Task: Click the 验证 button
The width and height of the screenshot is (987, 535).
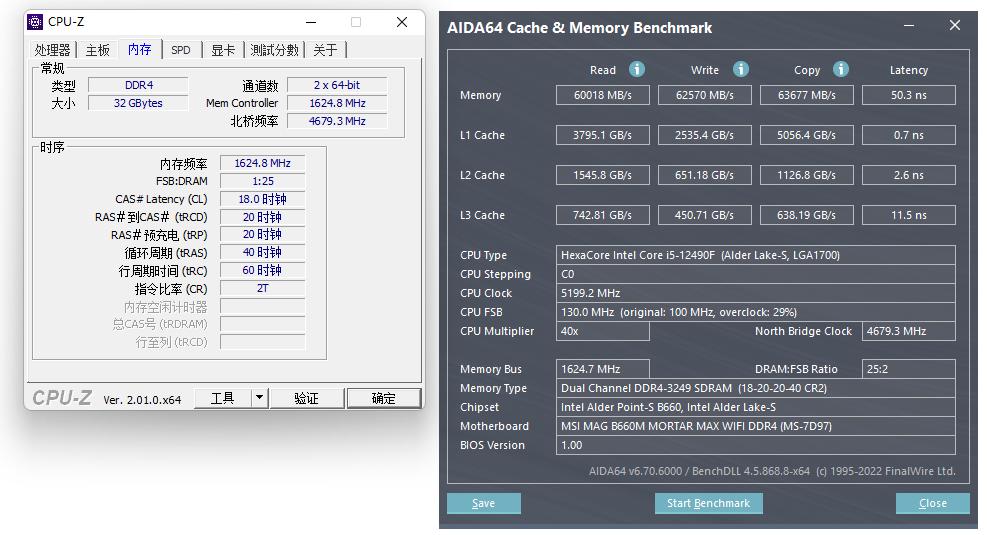Action: 307,398
